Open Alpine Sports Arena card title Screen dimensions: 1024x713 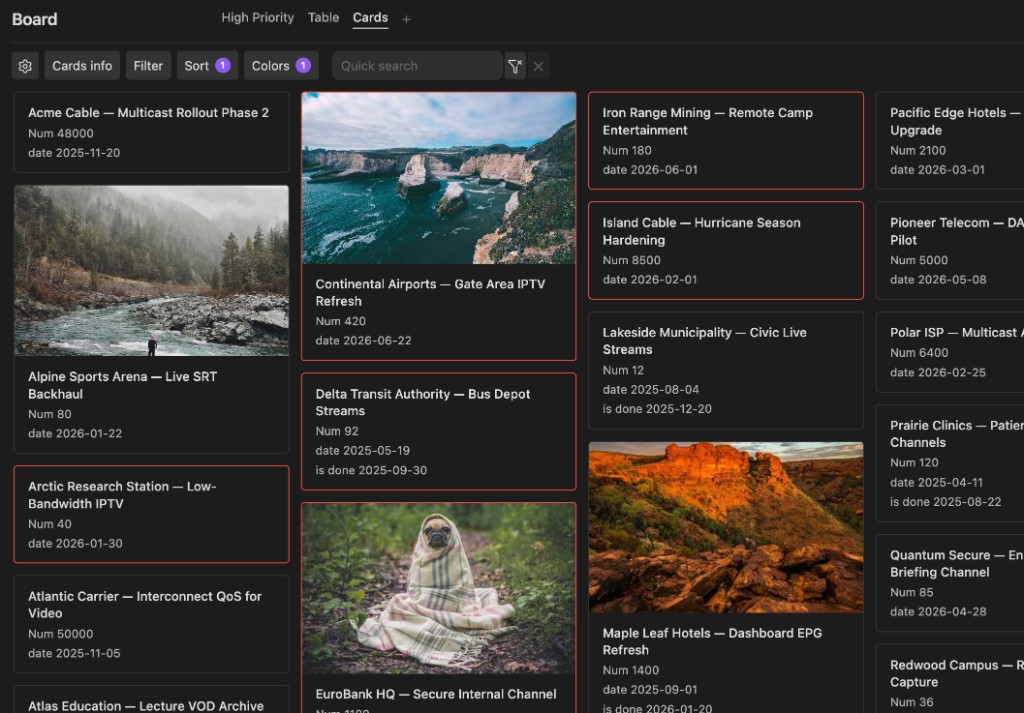122,385
